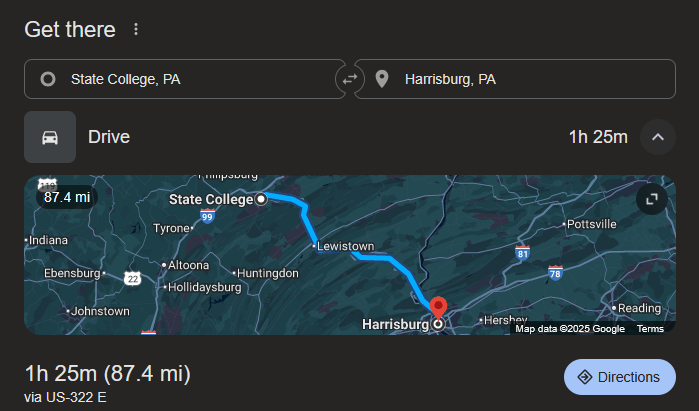Viewport: 699px width, 411px height.
Task: Click the car Drive mode icon
Action: 50,137
